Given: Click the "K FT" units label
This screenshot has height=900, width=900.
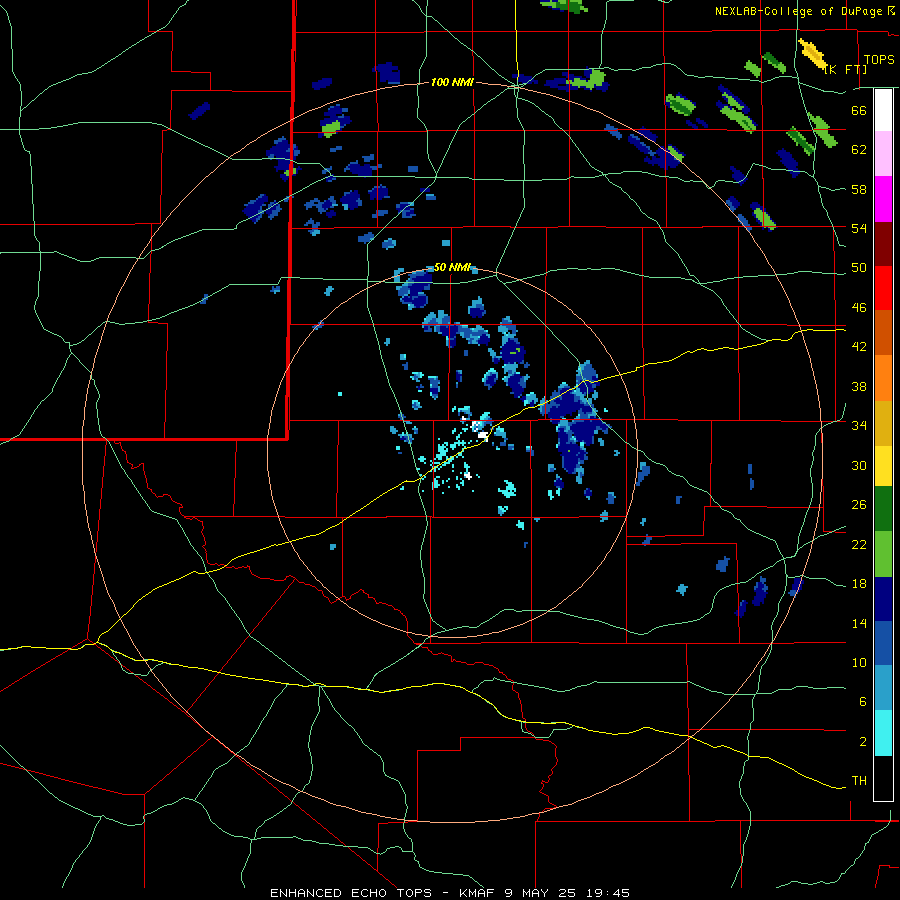Looking at the screenshot, I should (x=845, y=69).
